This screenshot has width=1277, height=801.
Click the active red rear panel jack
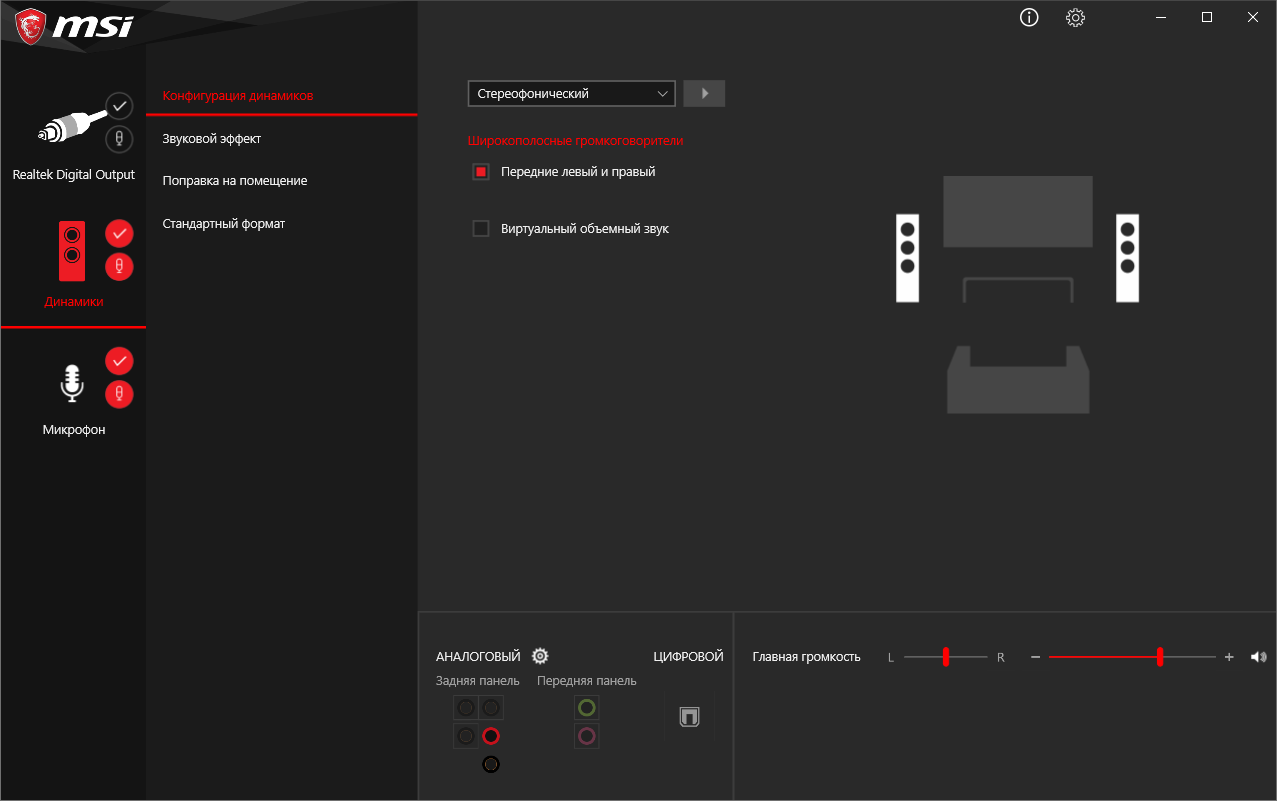pos(490,736)
